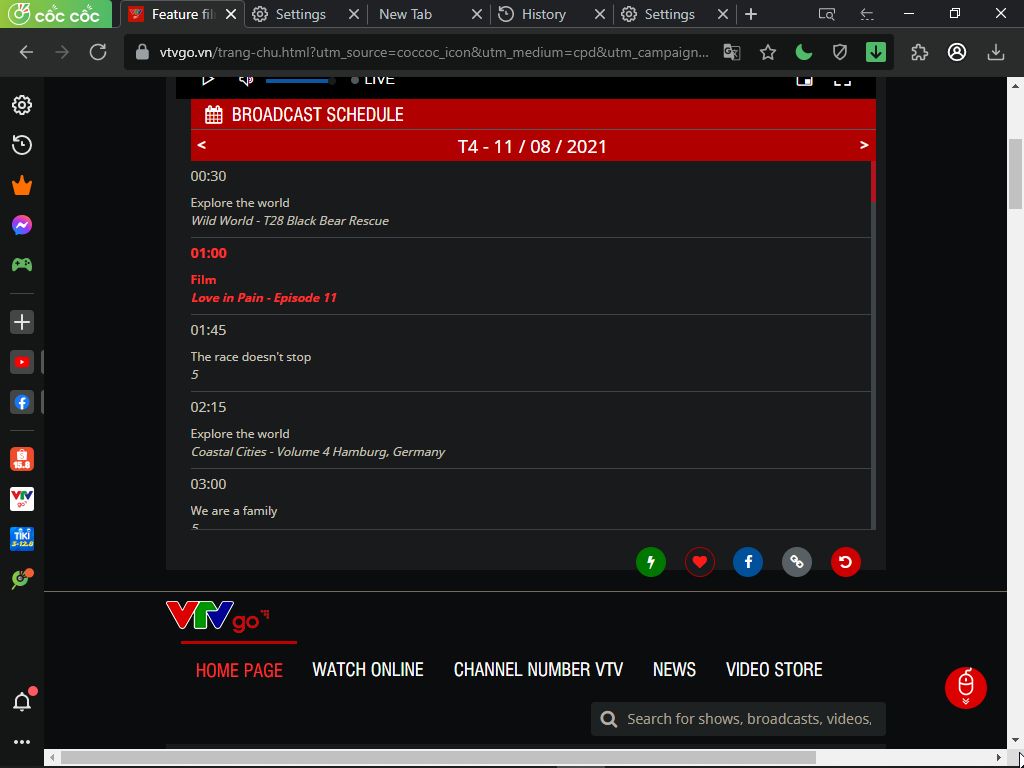Copy link with gray chain button

click(x=797, y=562)
